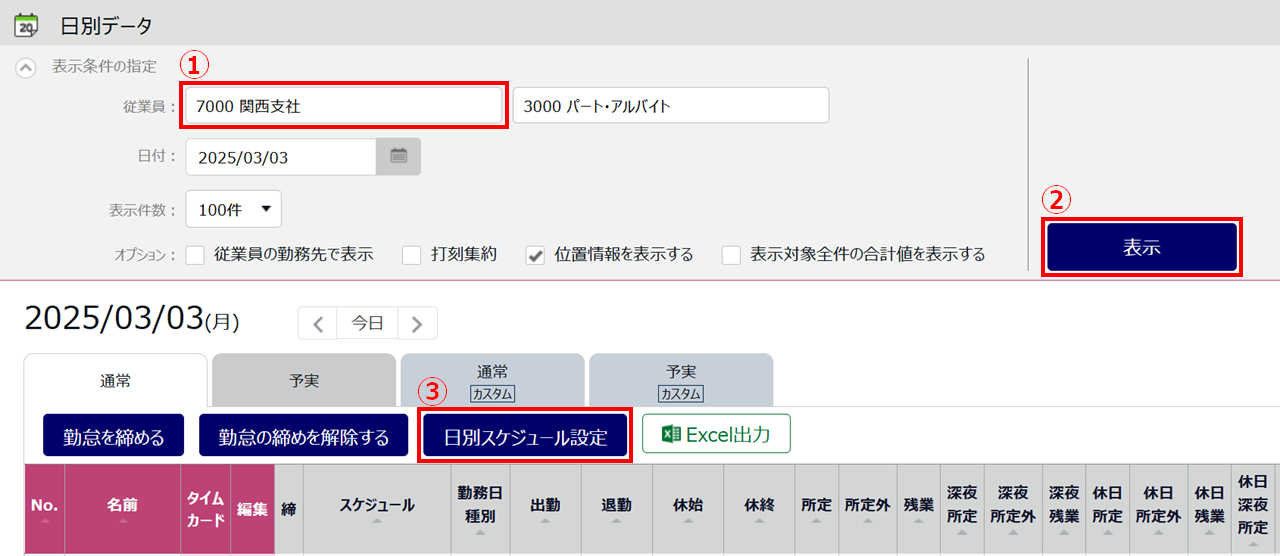Sort by the No. column header
The height and width of the screenshot is (556, 1280).
click(x=44, y=509)
